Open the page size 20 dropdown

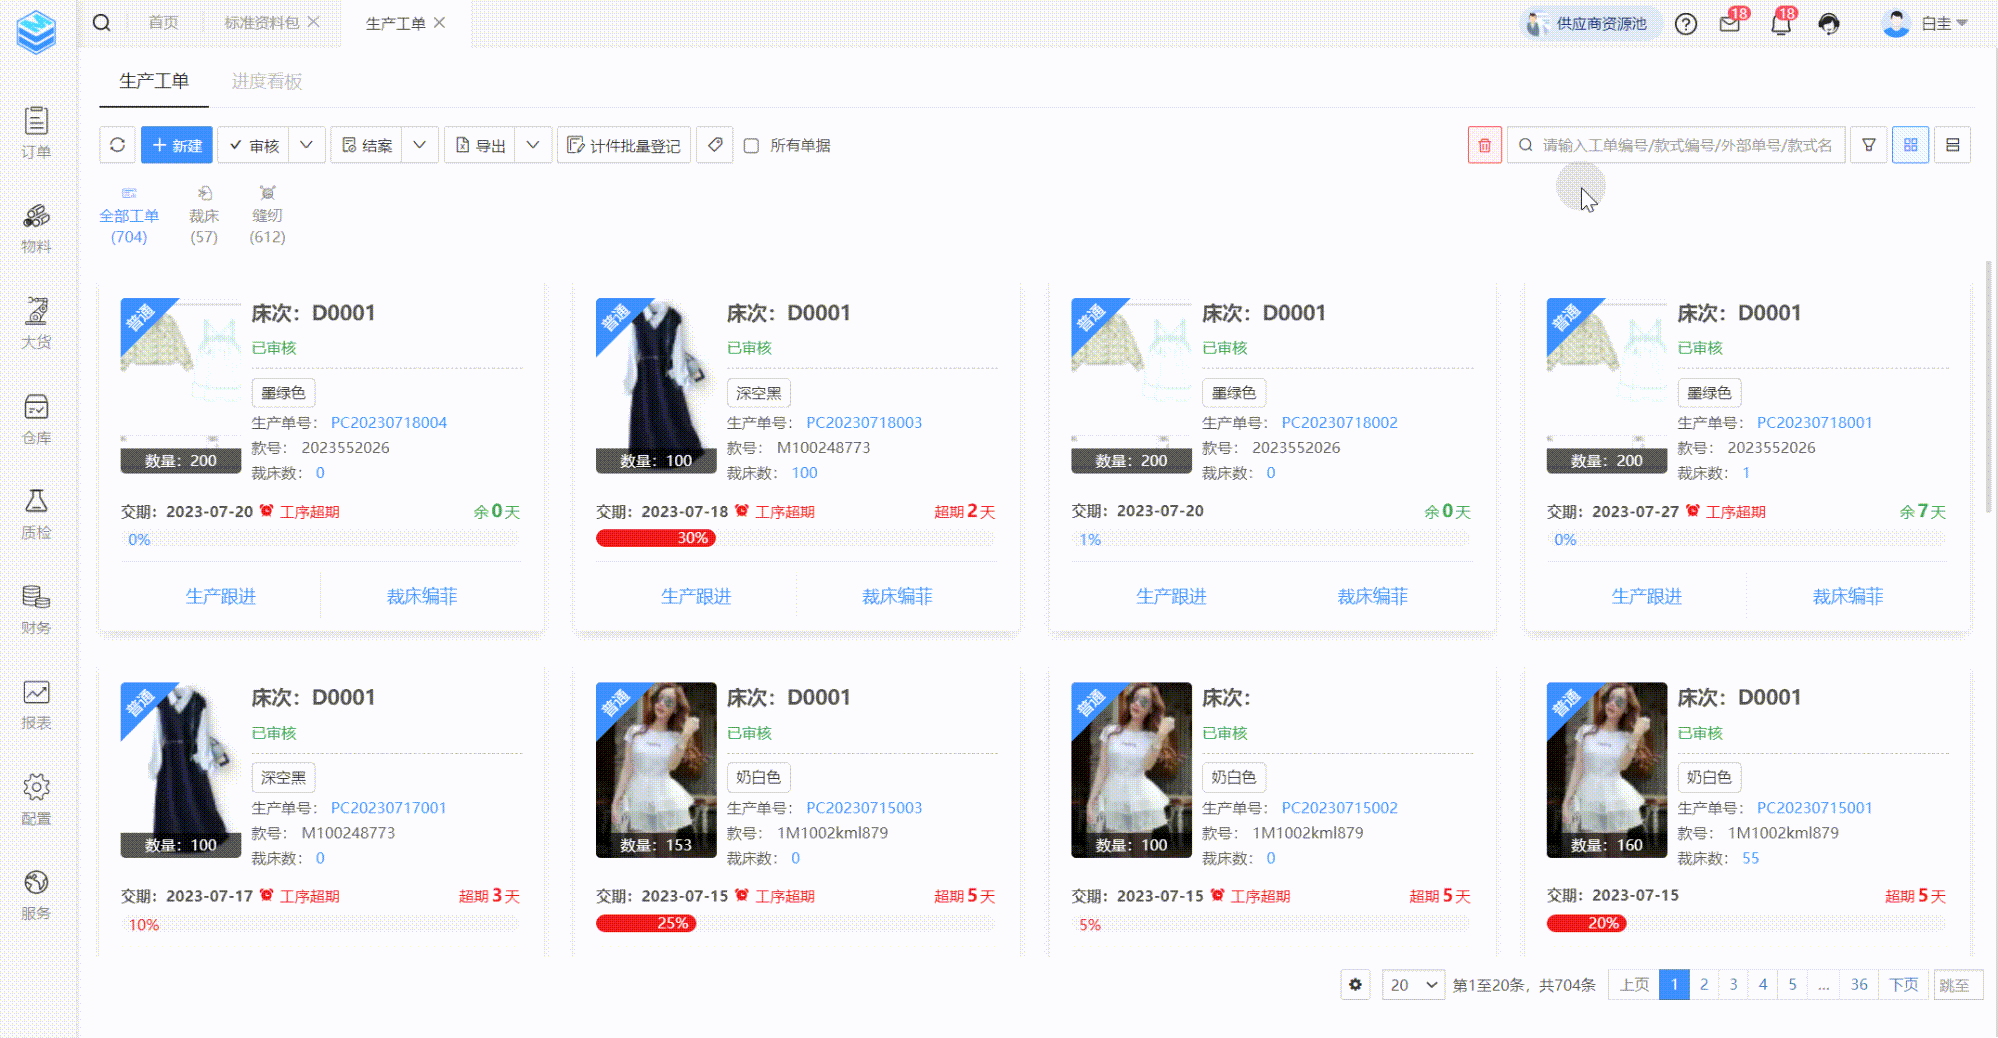(1413, 984)
